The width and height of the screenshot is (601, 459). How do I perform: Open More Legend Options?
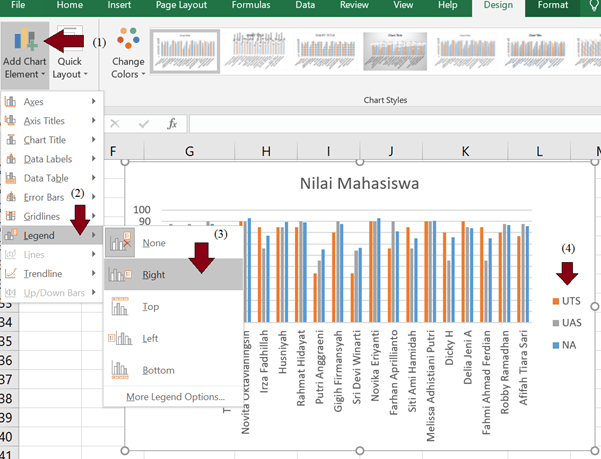[175, 397]
